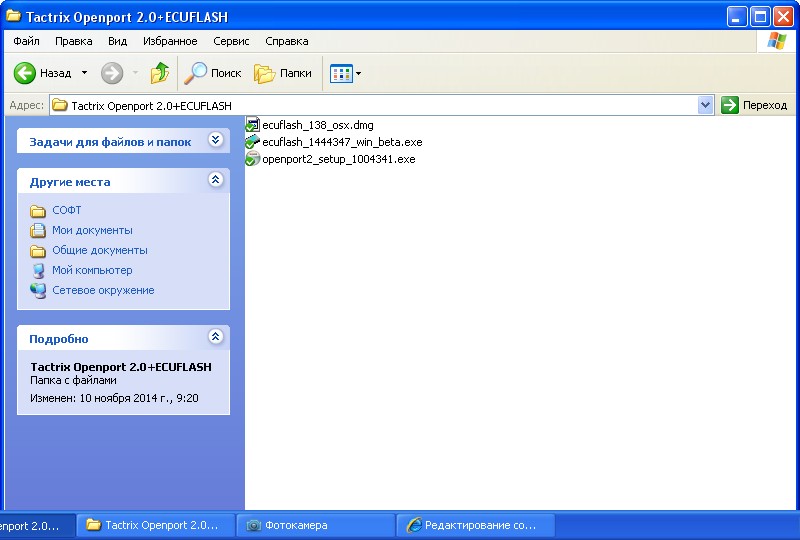Go up one folder level icon
The width and height of the screenshot is (800, 540).
click(x=160, y=73)
